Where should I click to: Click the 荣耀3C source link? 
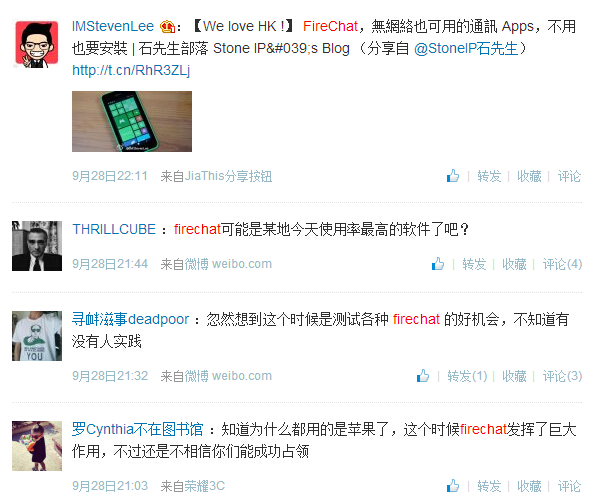(x=205, y=486)
